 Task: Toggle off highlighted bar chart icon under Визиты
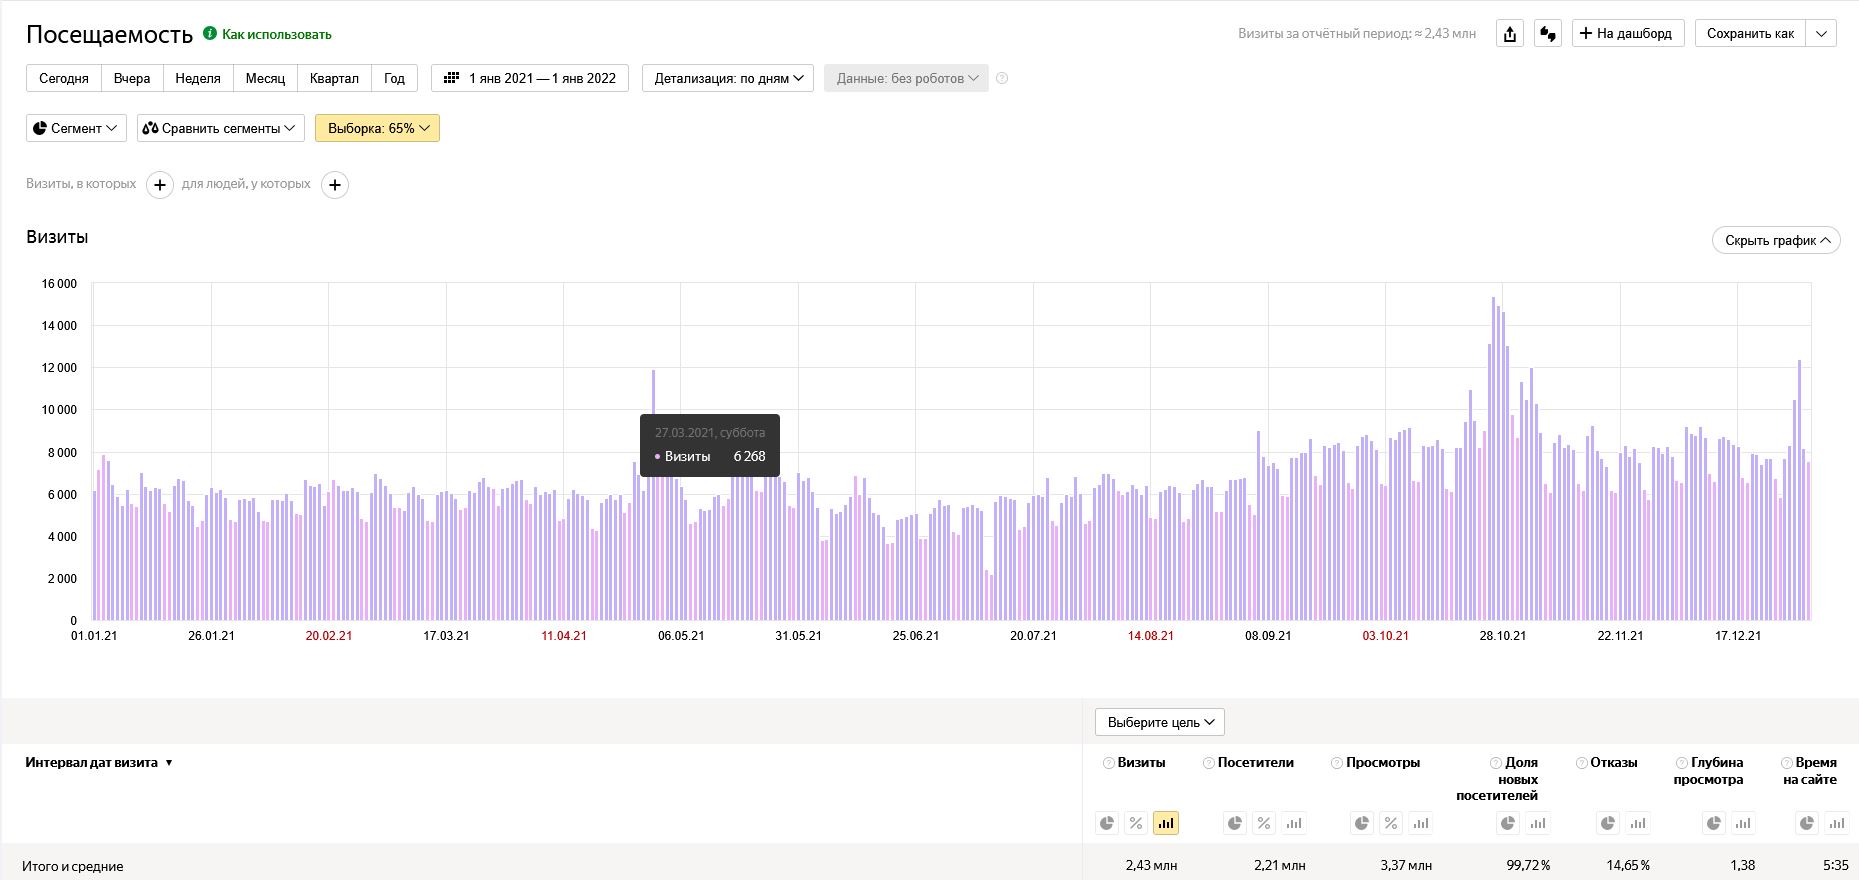point(1166,823)
